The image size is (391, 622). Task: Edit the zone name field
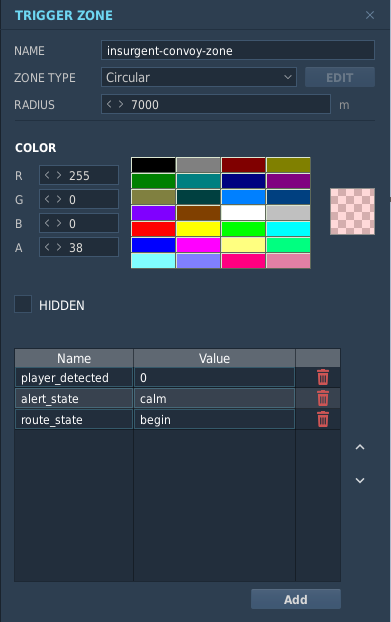238,50
